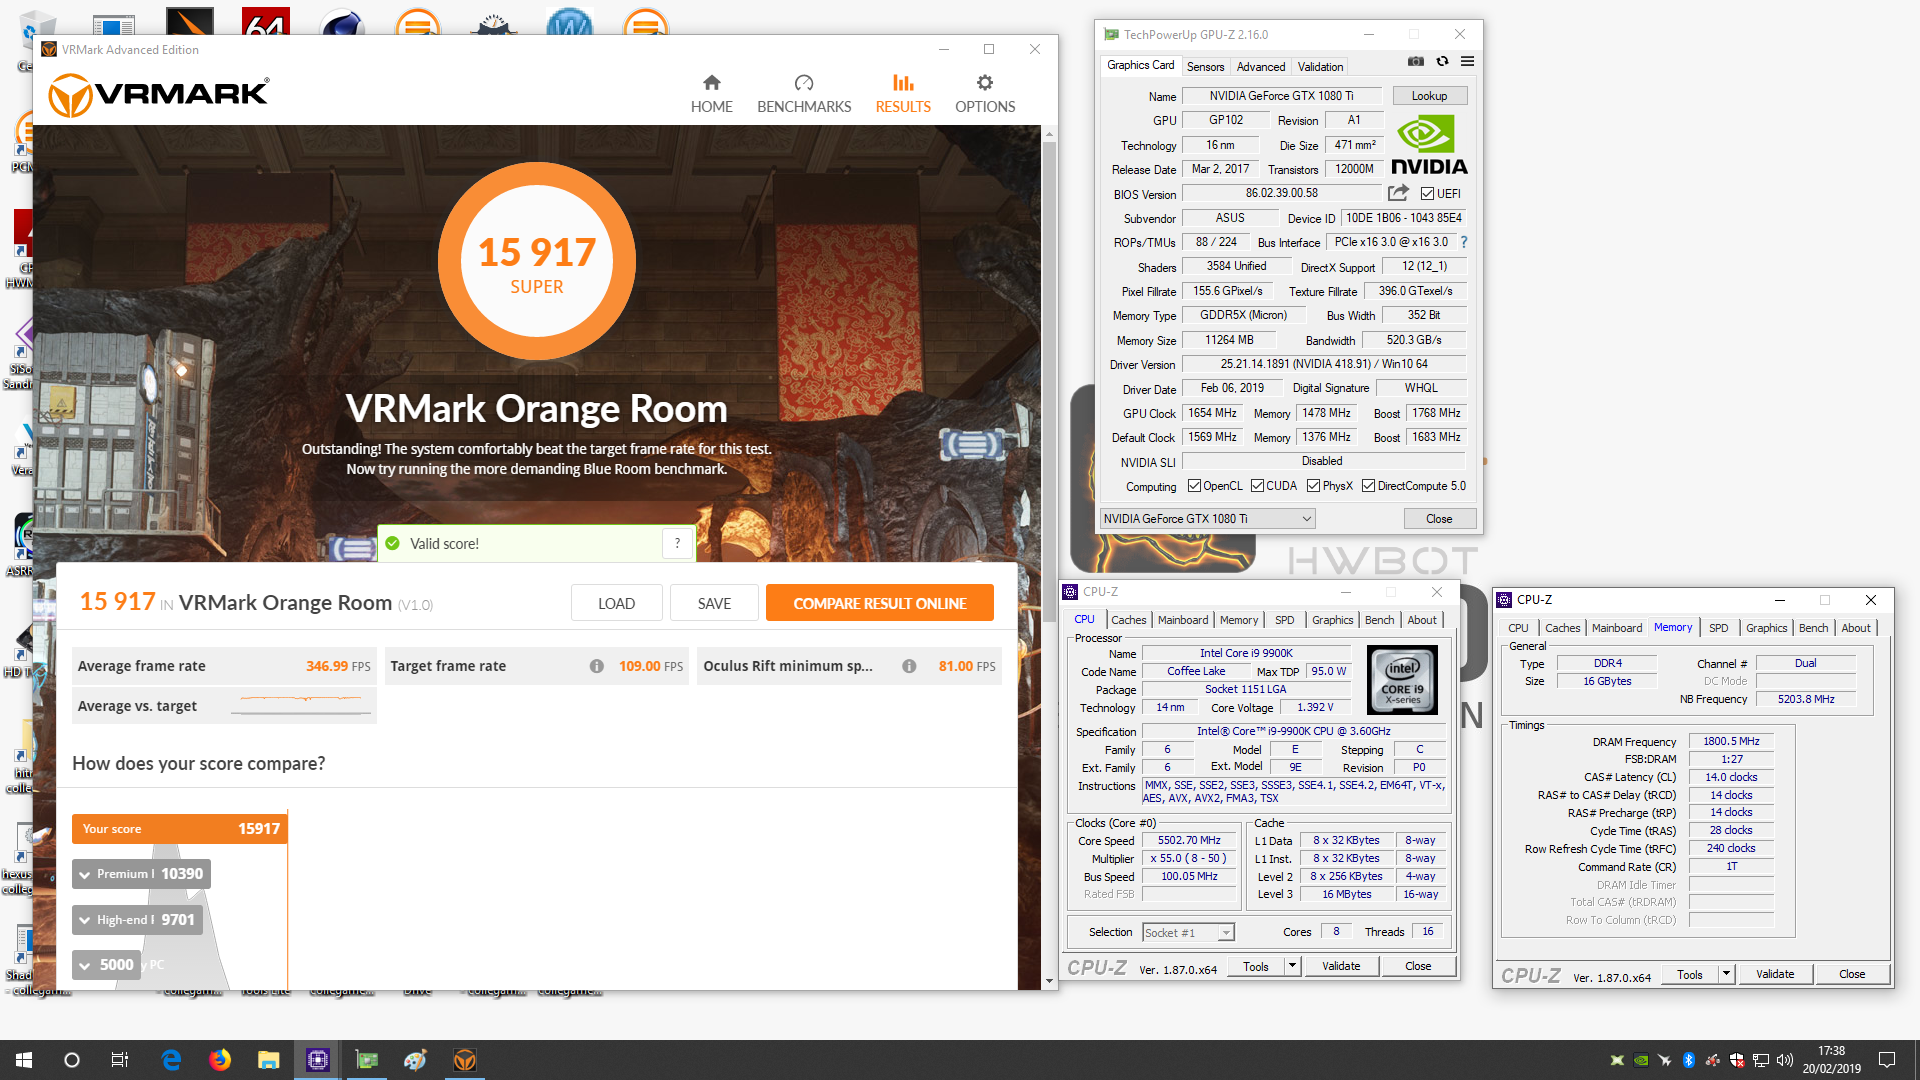The height and width of the screenshot is (1080, 1920).
Task: Expand the 5000 score comparison row
Action: (x=106, y=965)
